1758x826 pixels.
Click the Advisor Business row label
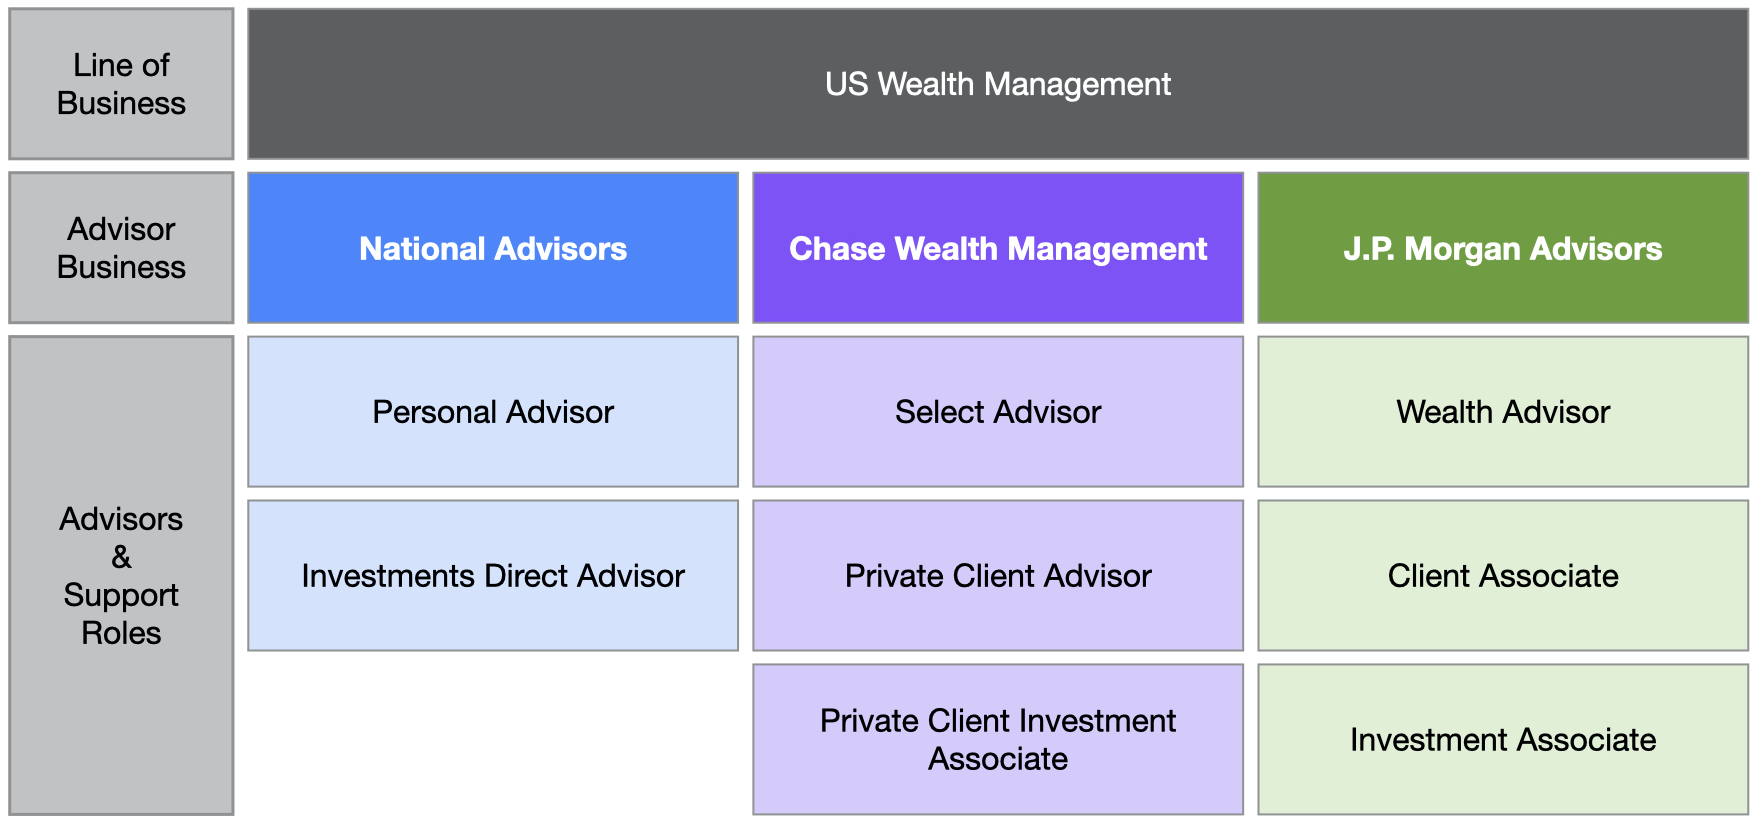click(121, 248)
